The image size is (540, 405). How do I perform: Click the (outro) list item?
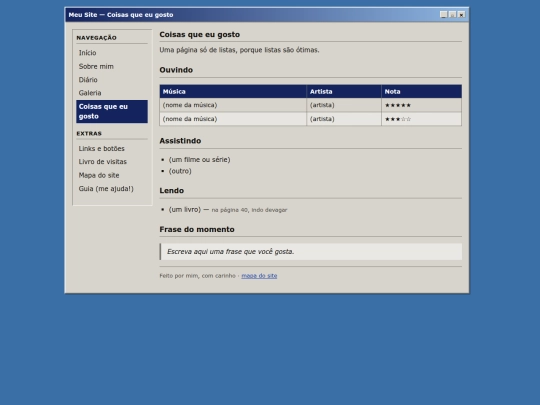tap(180, 171)
